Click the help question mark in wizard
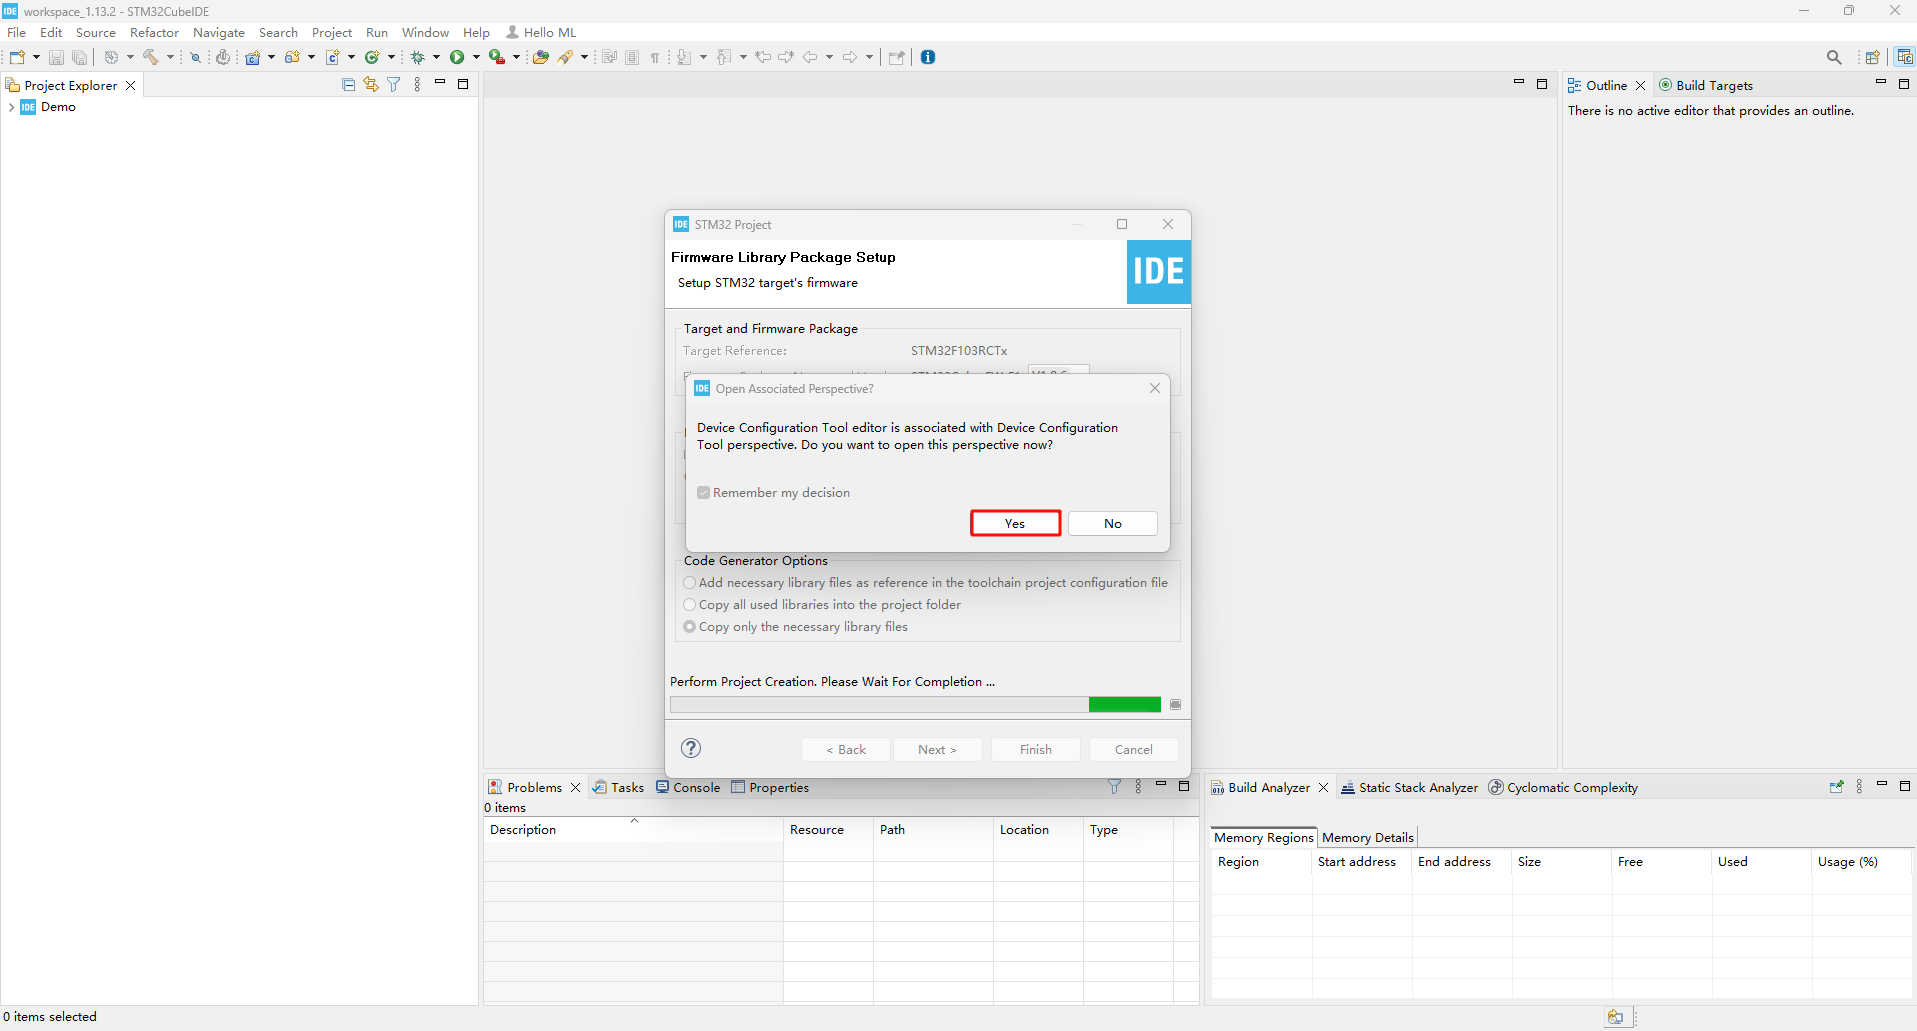Viewport: 1917px width, 1031px height. point(691,748)
